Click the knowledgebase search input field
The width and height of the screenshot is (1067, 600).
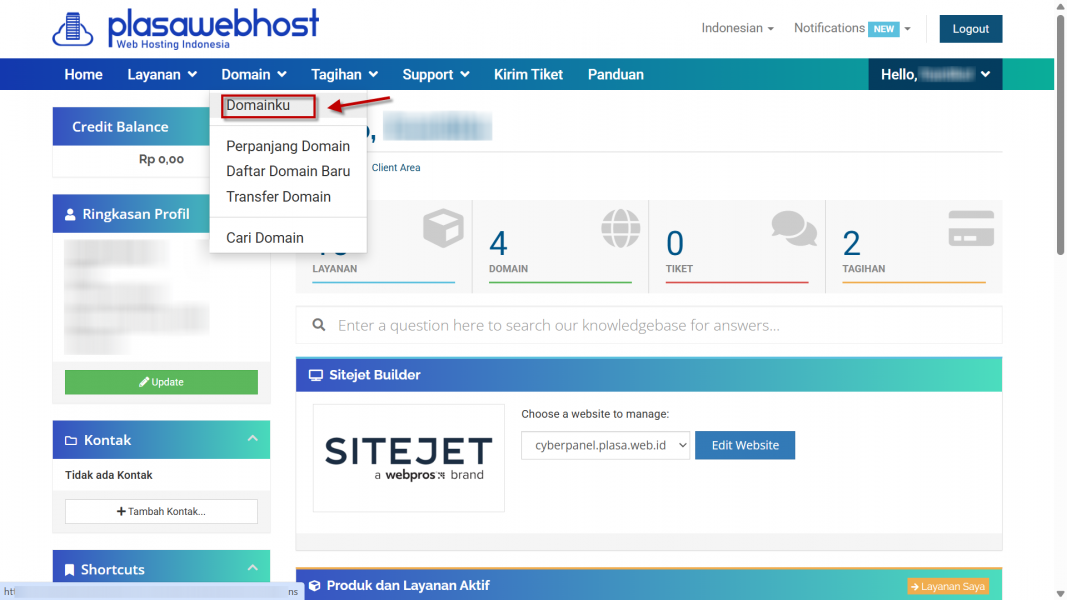(660, 325)
